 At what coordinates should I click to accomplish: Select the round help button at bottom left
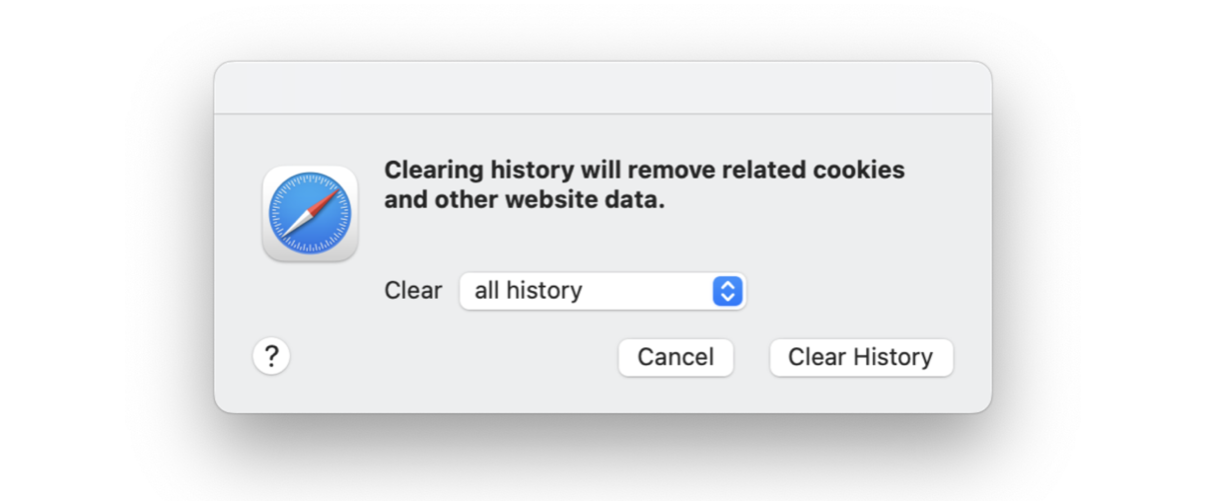(x=271, y=356)
